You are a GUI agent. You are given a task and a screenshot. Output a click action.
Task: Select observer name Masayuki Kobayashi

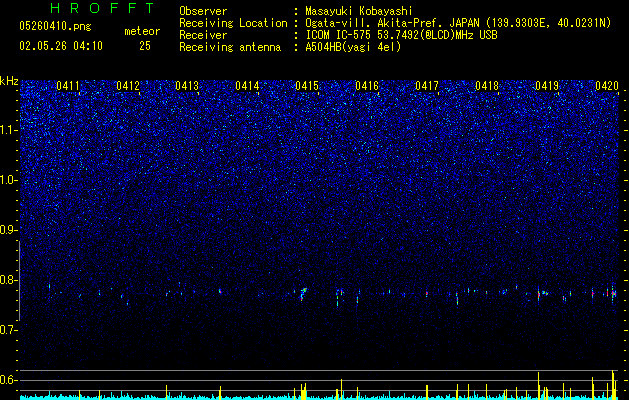coord(359,11)
